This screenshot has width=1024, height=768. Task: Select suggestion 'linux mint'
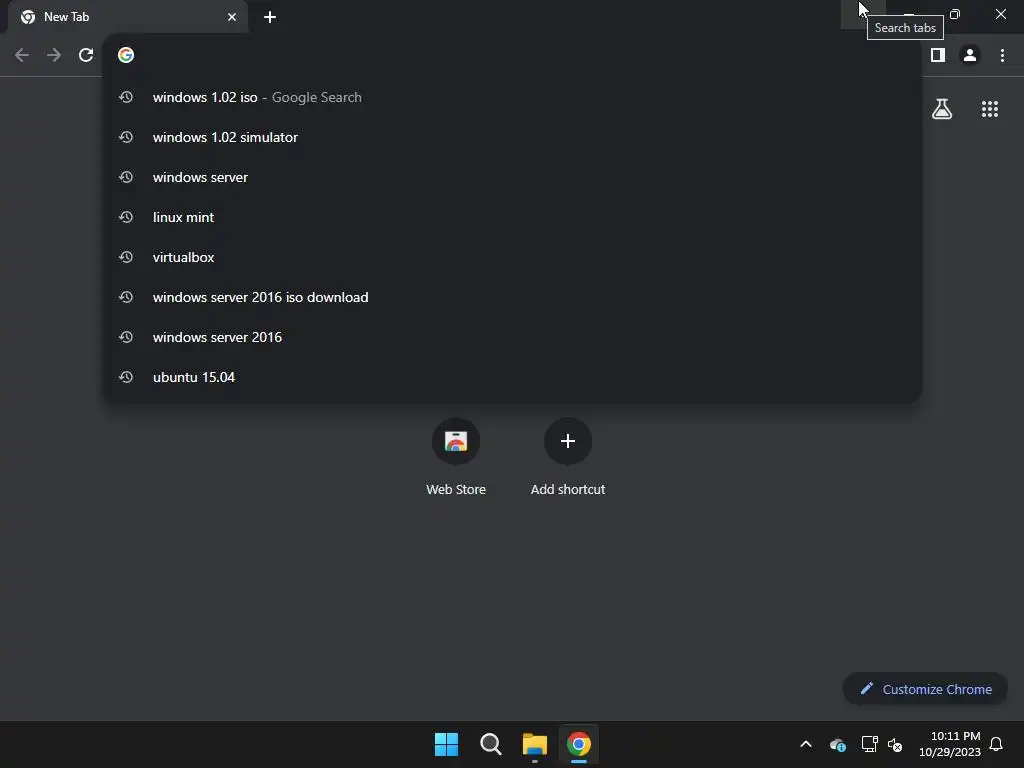tap(512, 217)
